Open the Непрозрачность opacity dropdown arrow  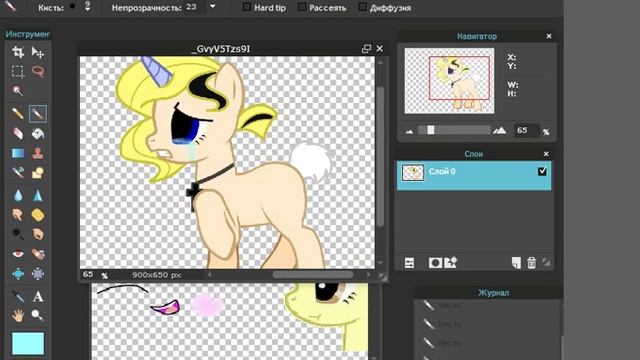[x=213, y=7]
